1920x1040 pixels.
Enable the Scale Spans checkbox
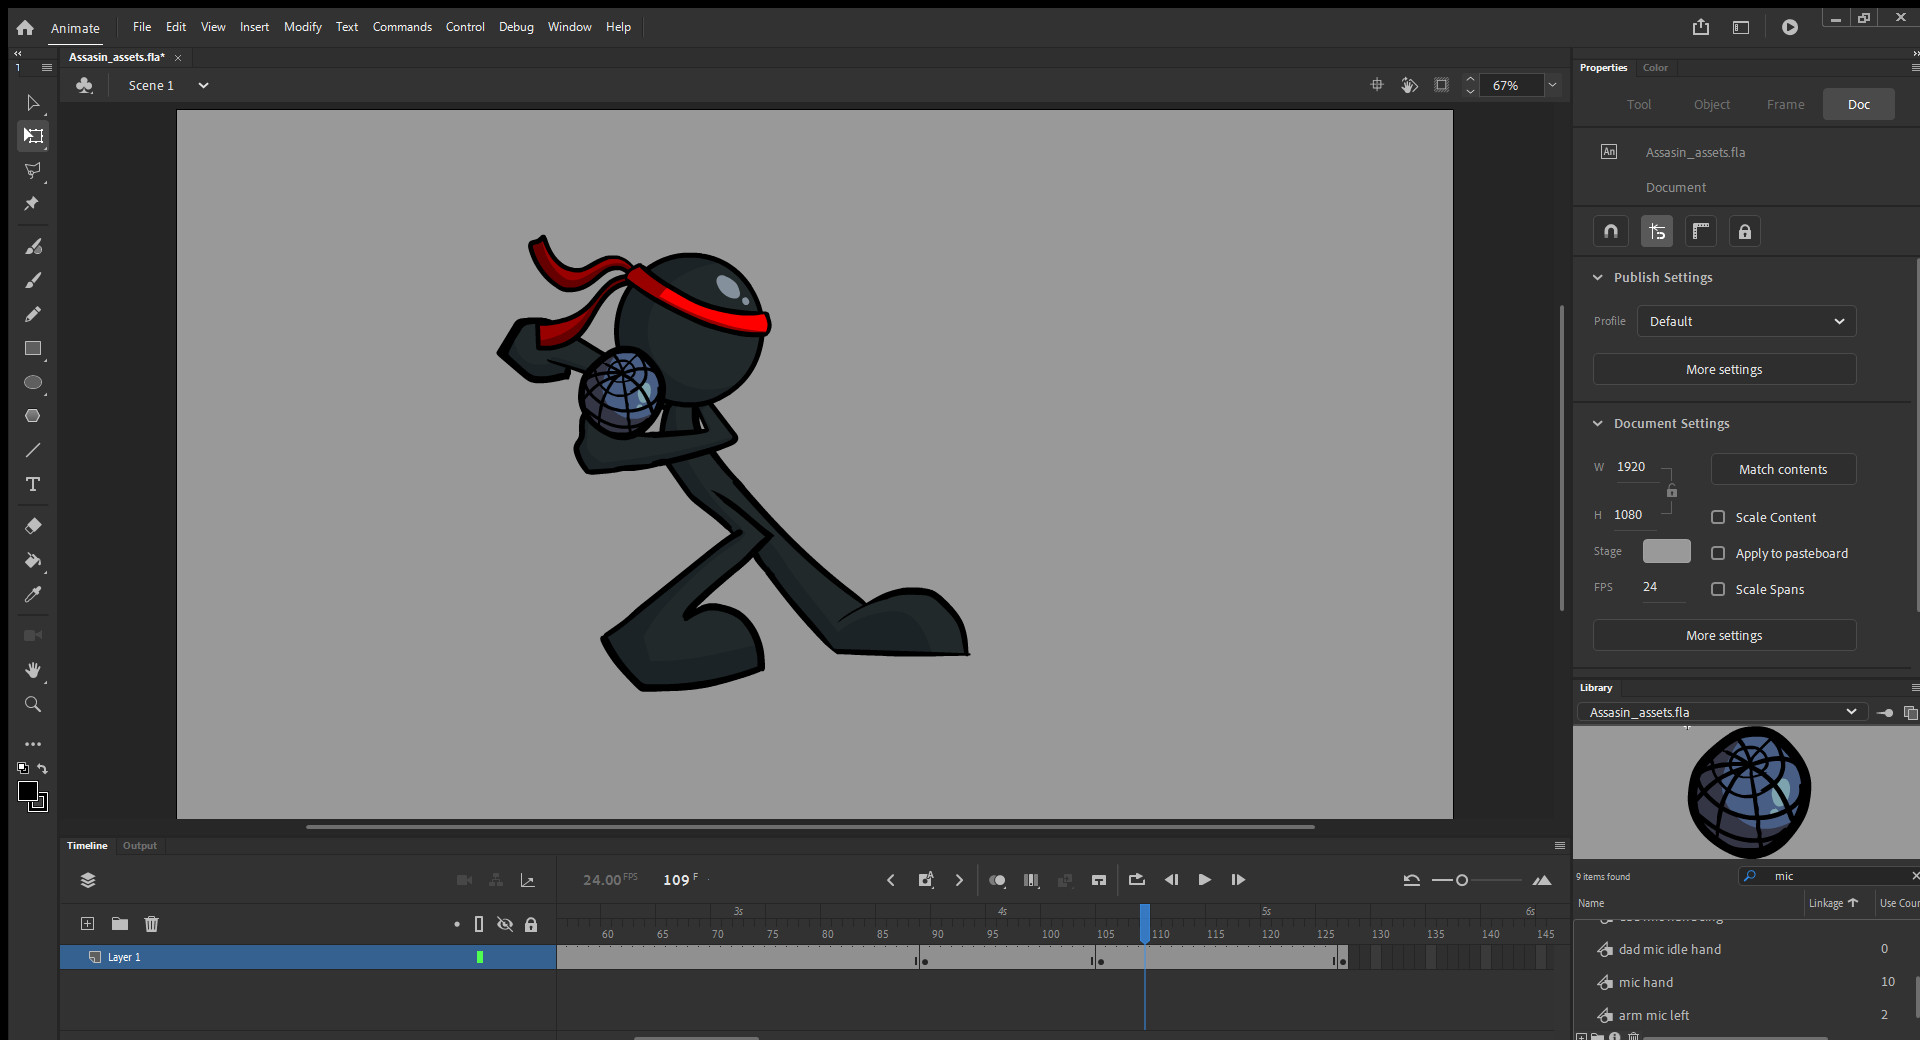tap(1718, 589)
